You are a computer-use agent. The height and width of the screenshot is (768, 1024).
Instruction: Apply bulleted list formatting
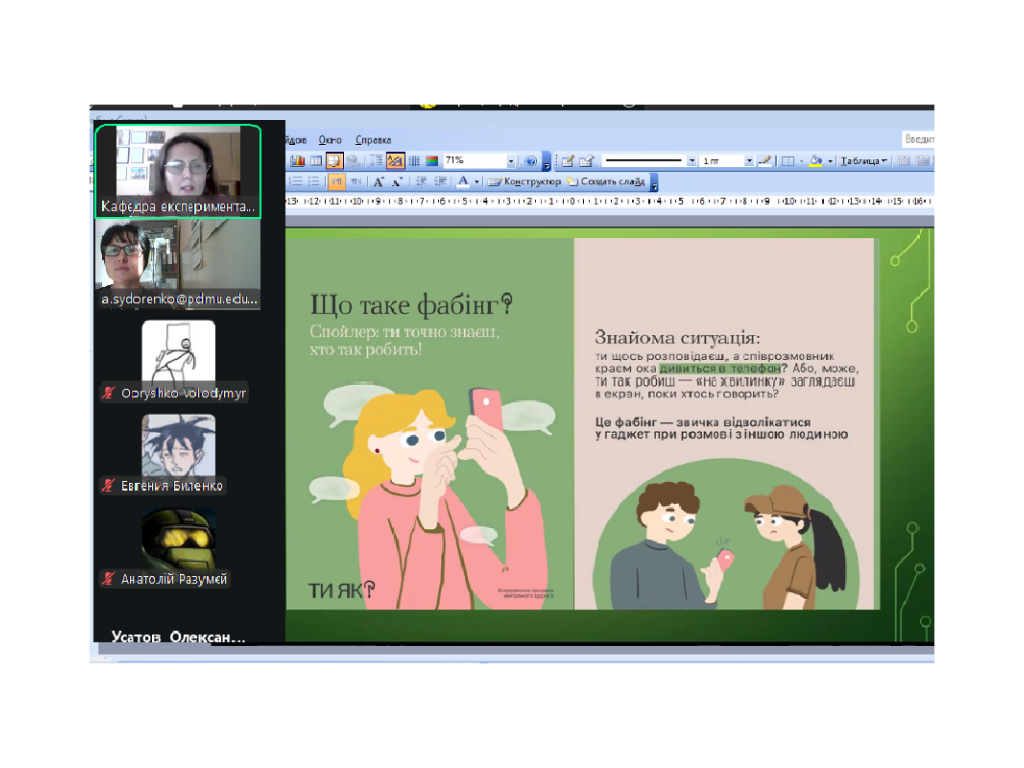coord(313,182)
